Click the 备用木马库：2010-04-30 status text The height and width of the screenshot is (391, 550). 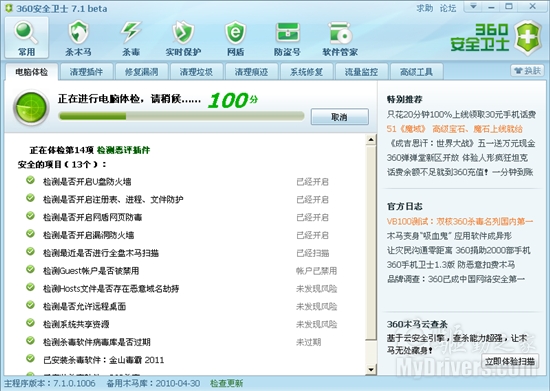[153, 383]
